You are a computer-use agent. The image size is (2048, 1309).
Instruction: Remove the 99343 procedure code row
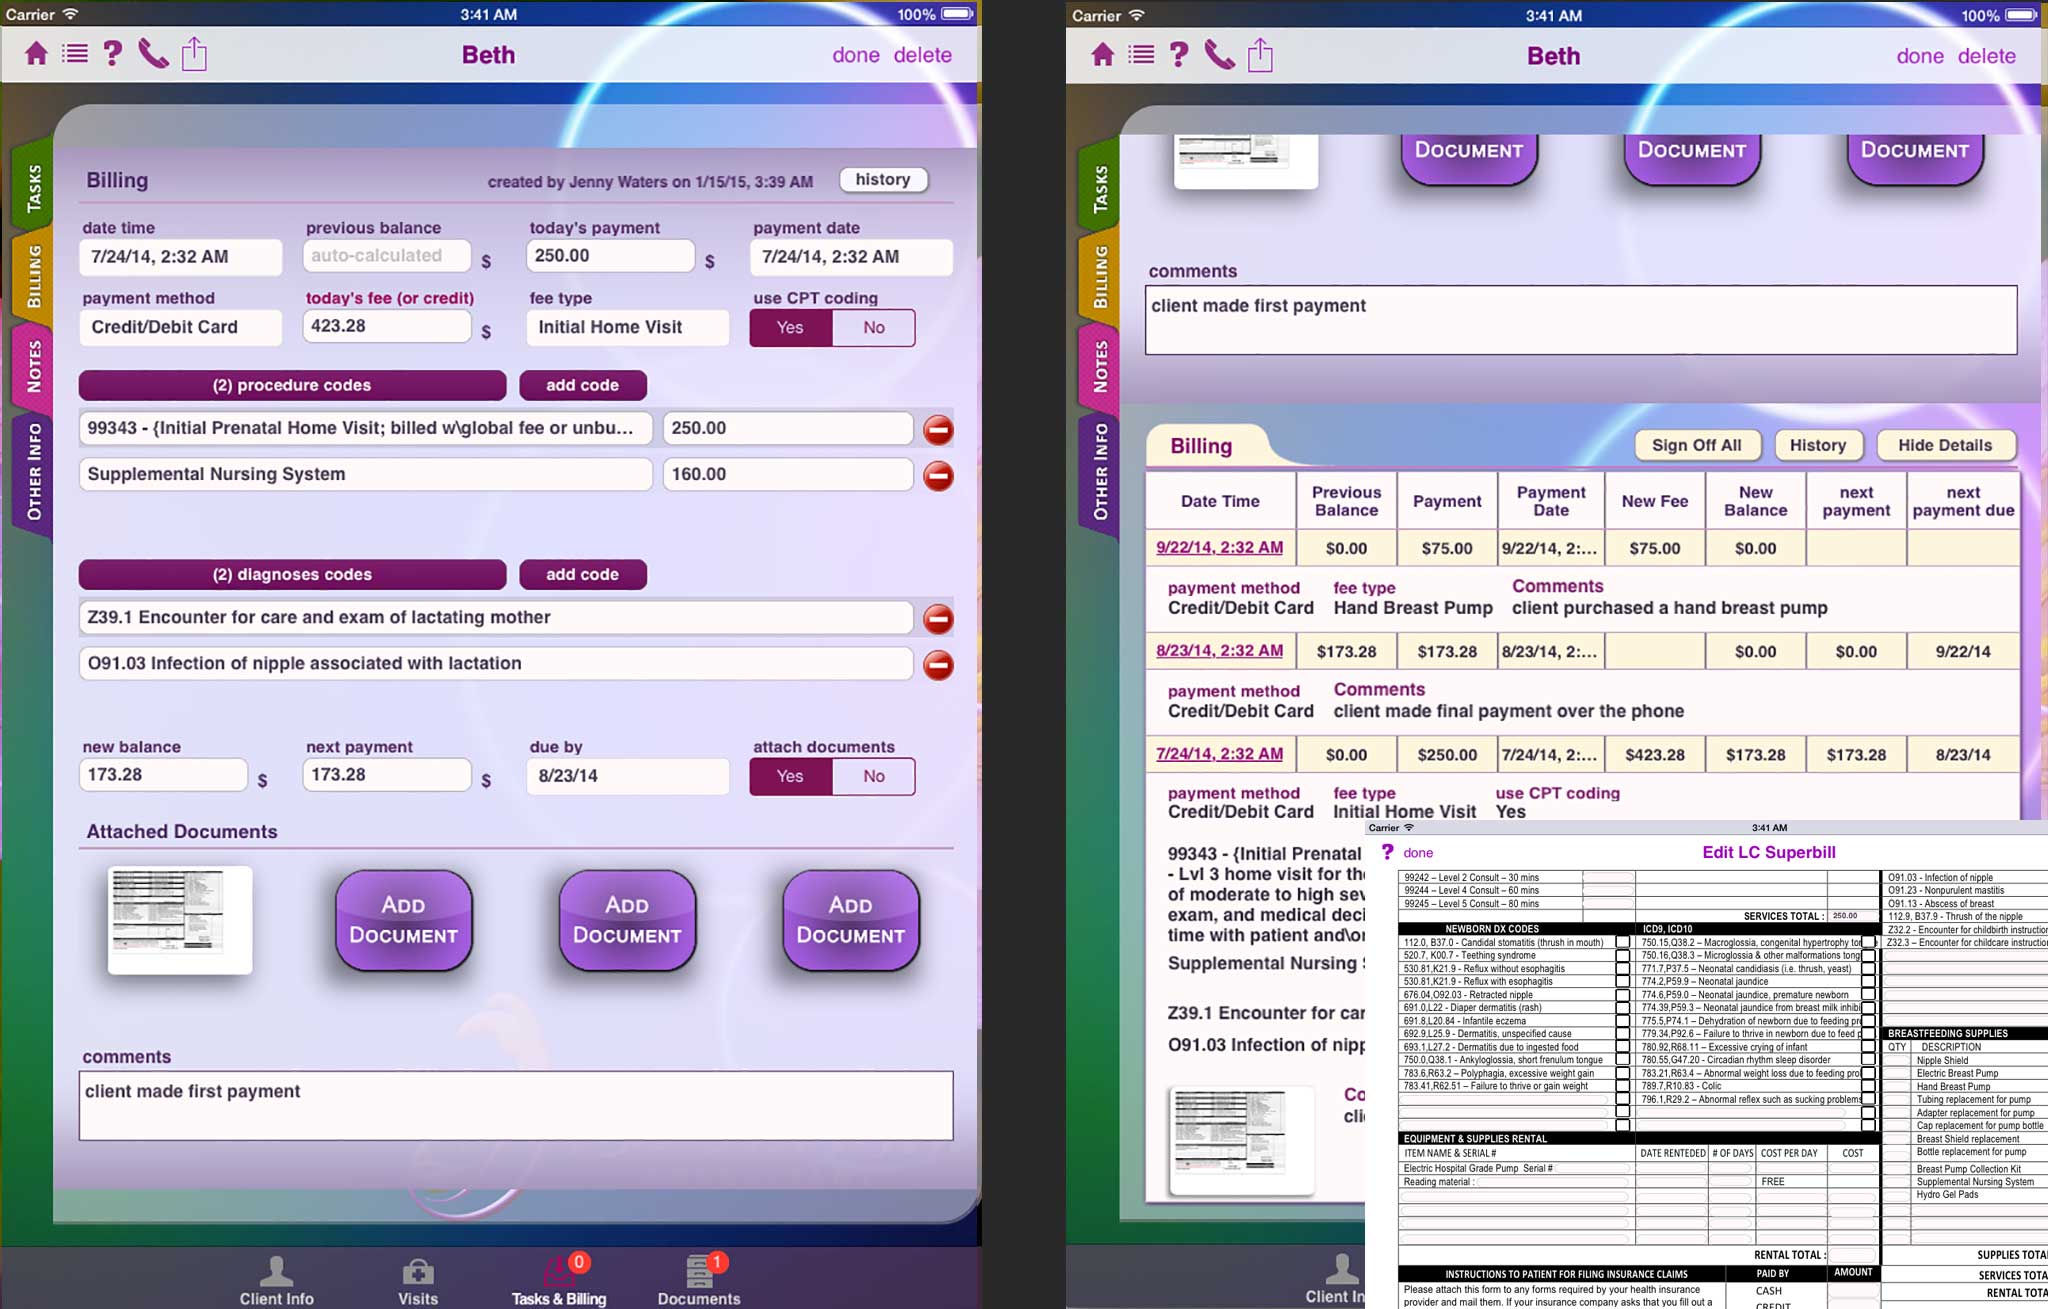(938, 430)
